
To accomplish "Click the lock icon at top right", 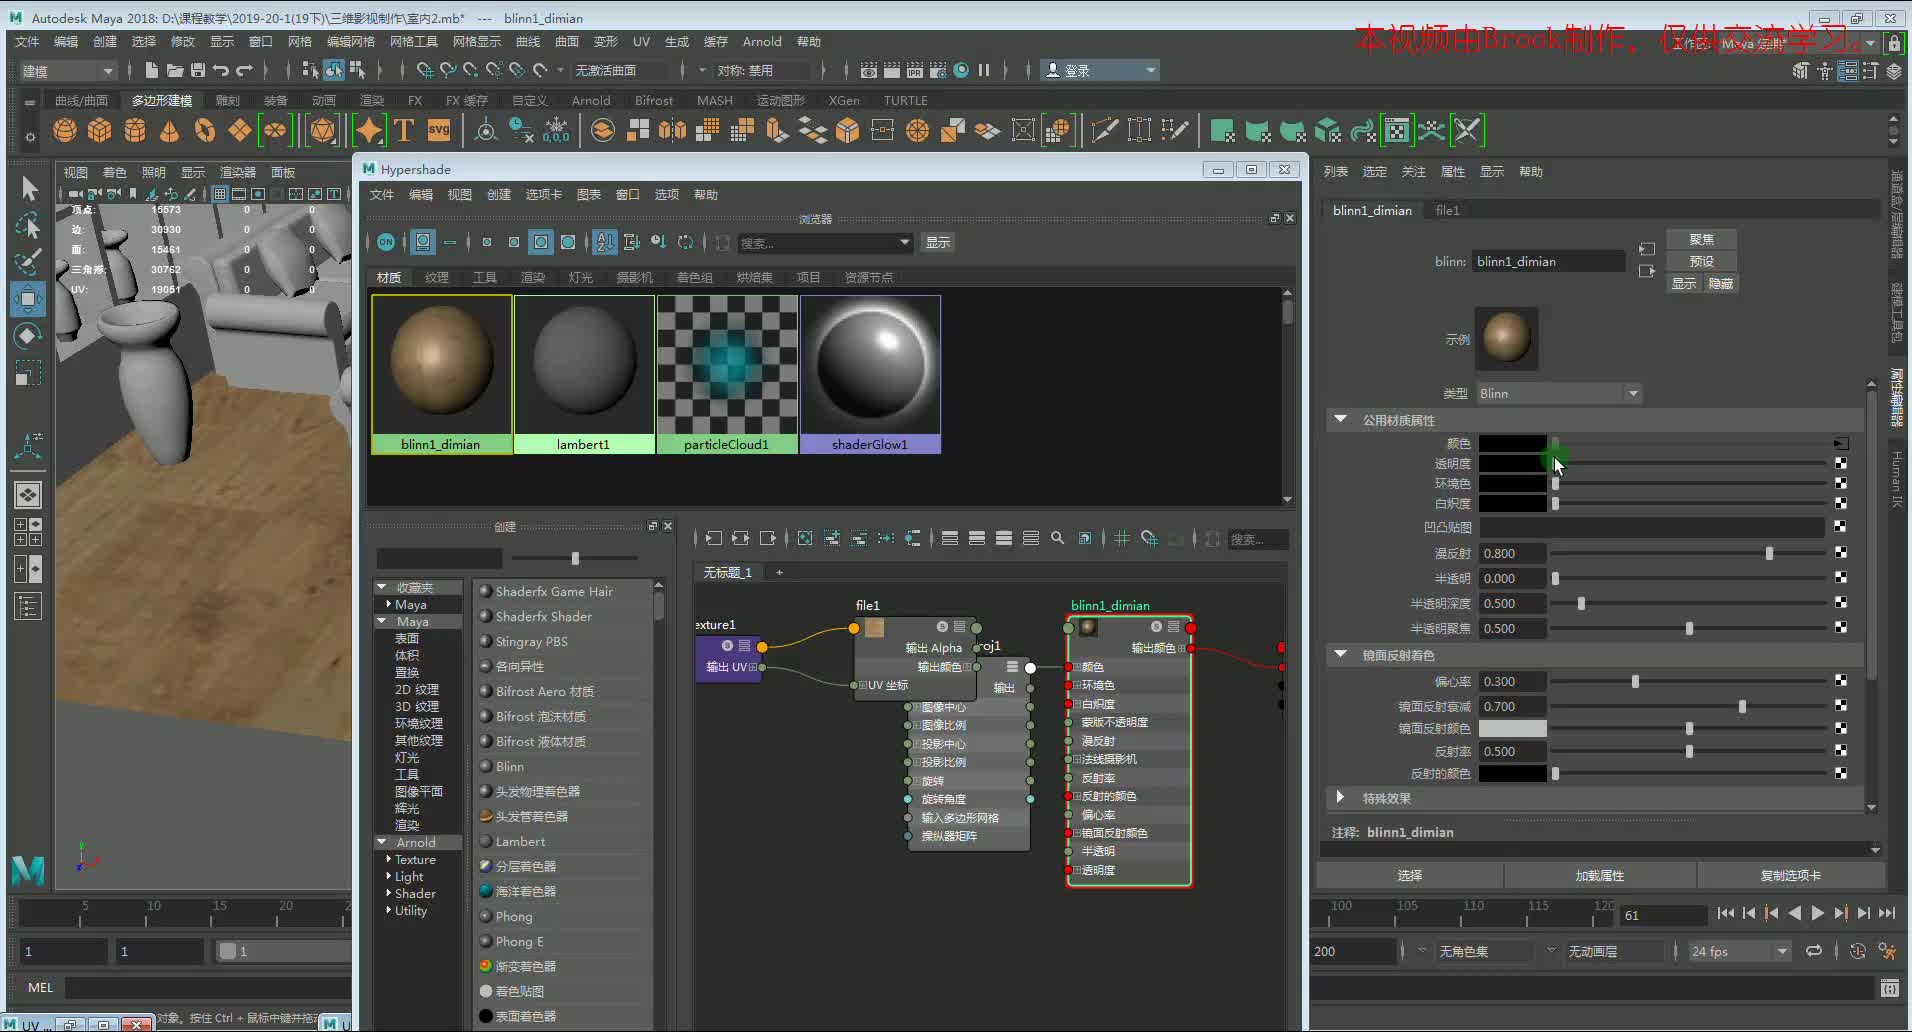I will [1893, 43].
